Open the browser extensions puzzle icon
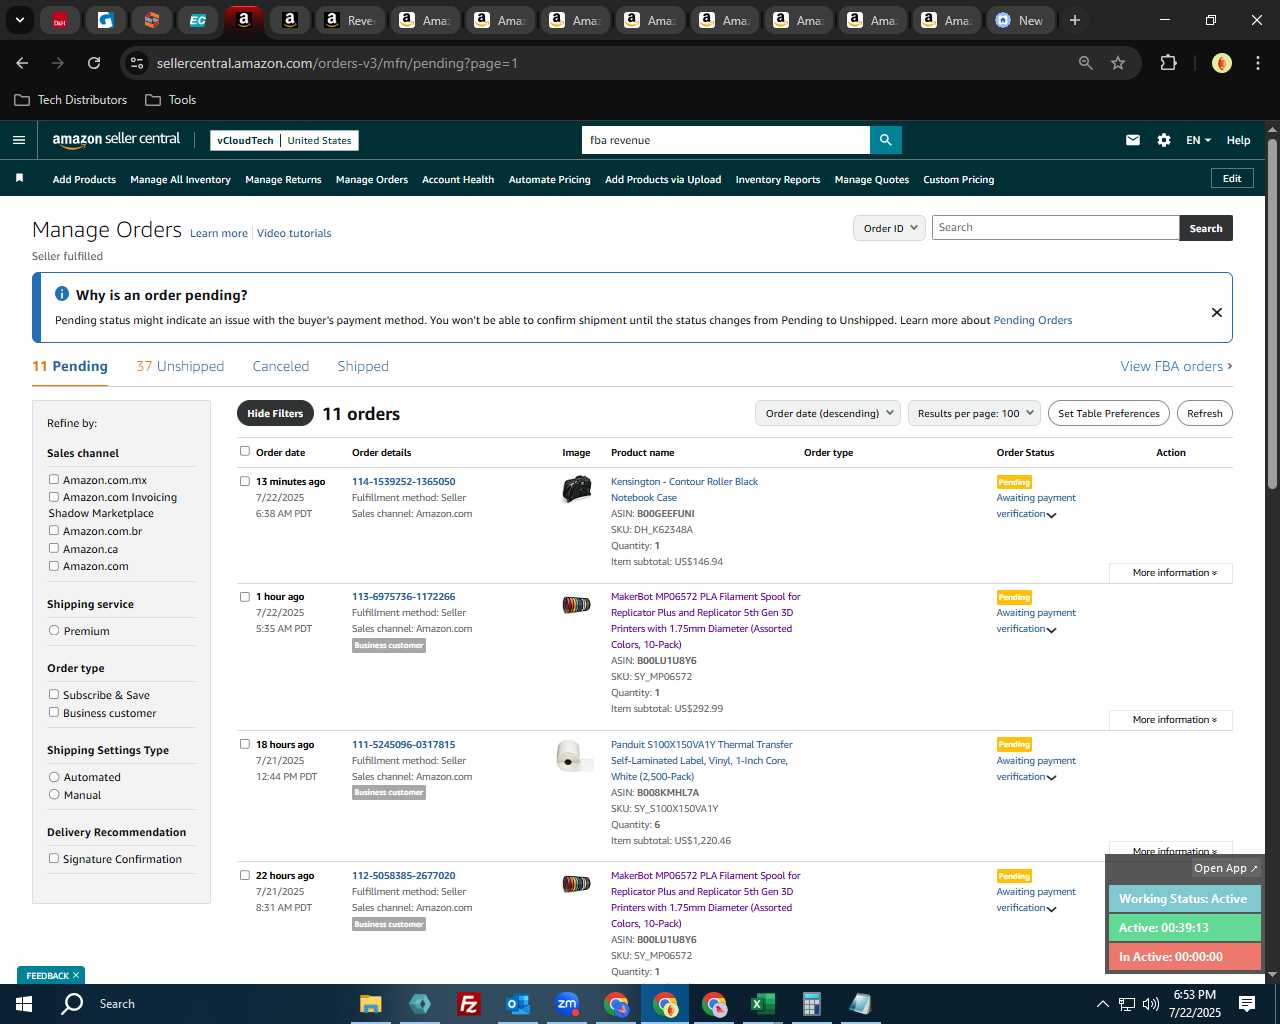 point(1168,63)
